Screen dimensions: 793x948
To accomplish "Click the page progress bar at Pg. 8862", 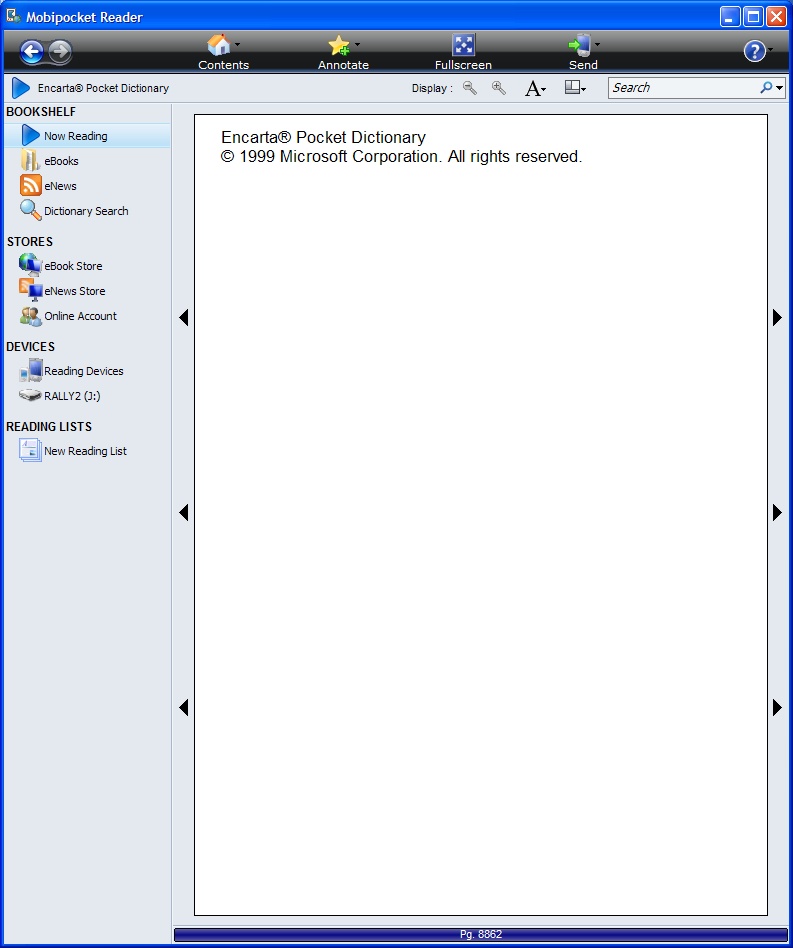I will pyautogui.click(x=481, y=935).
